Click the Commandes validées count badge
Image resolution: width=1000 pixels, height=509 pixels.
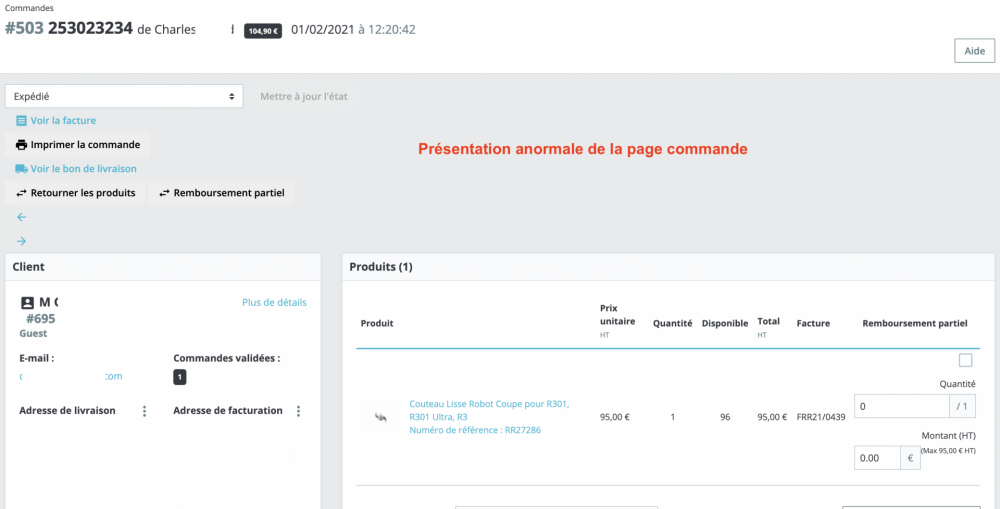[180, 377]
